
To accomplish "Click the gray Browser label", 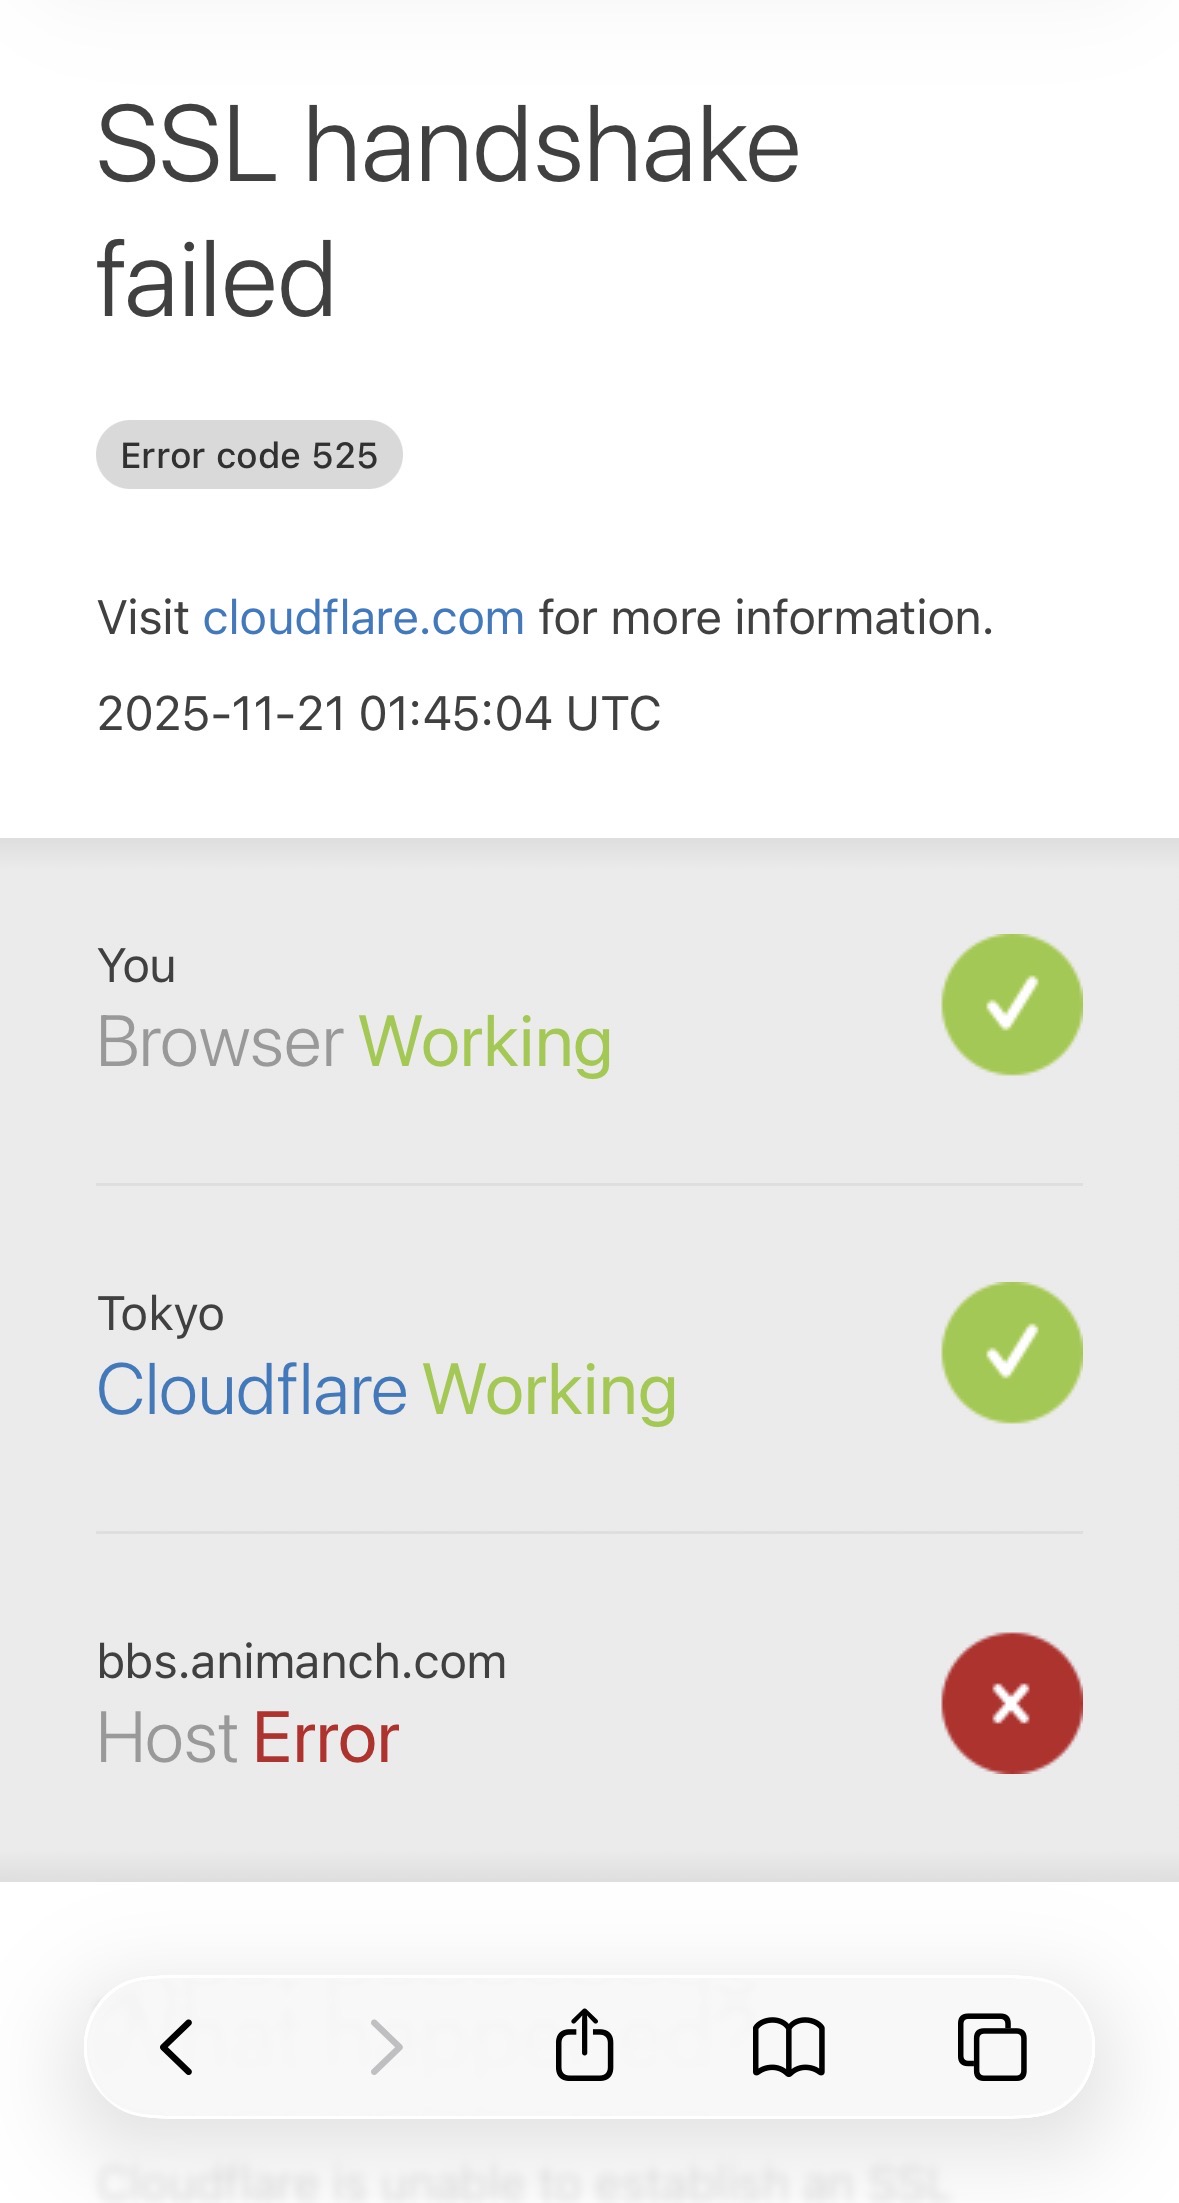I will [x=220, y=1042].
